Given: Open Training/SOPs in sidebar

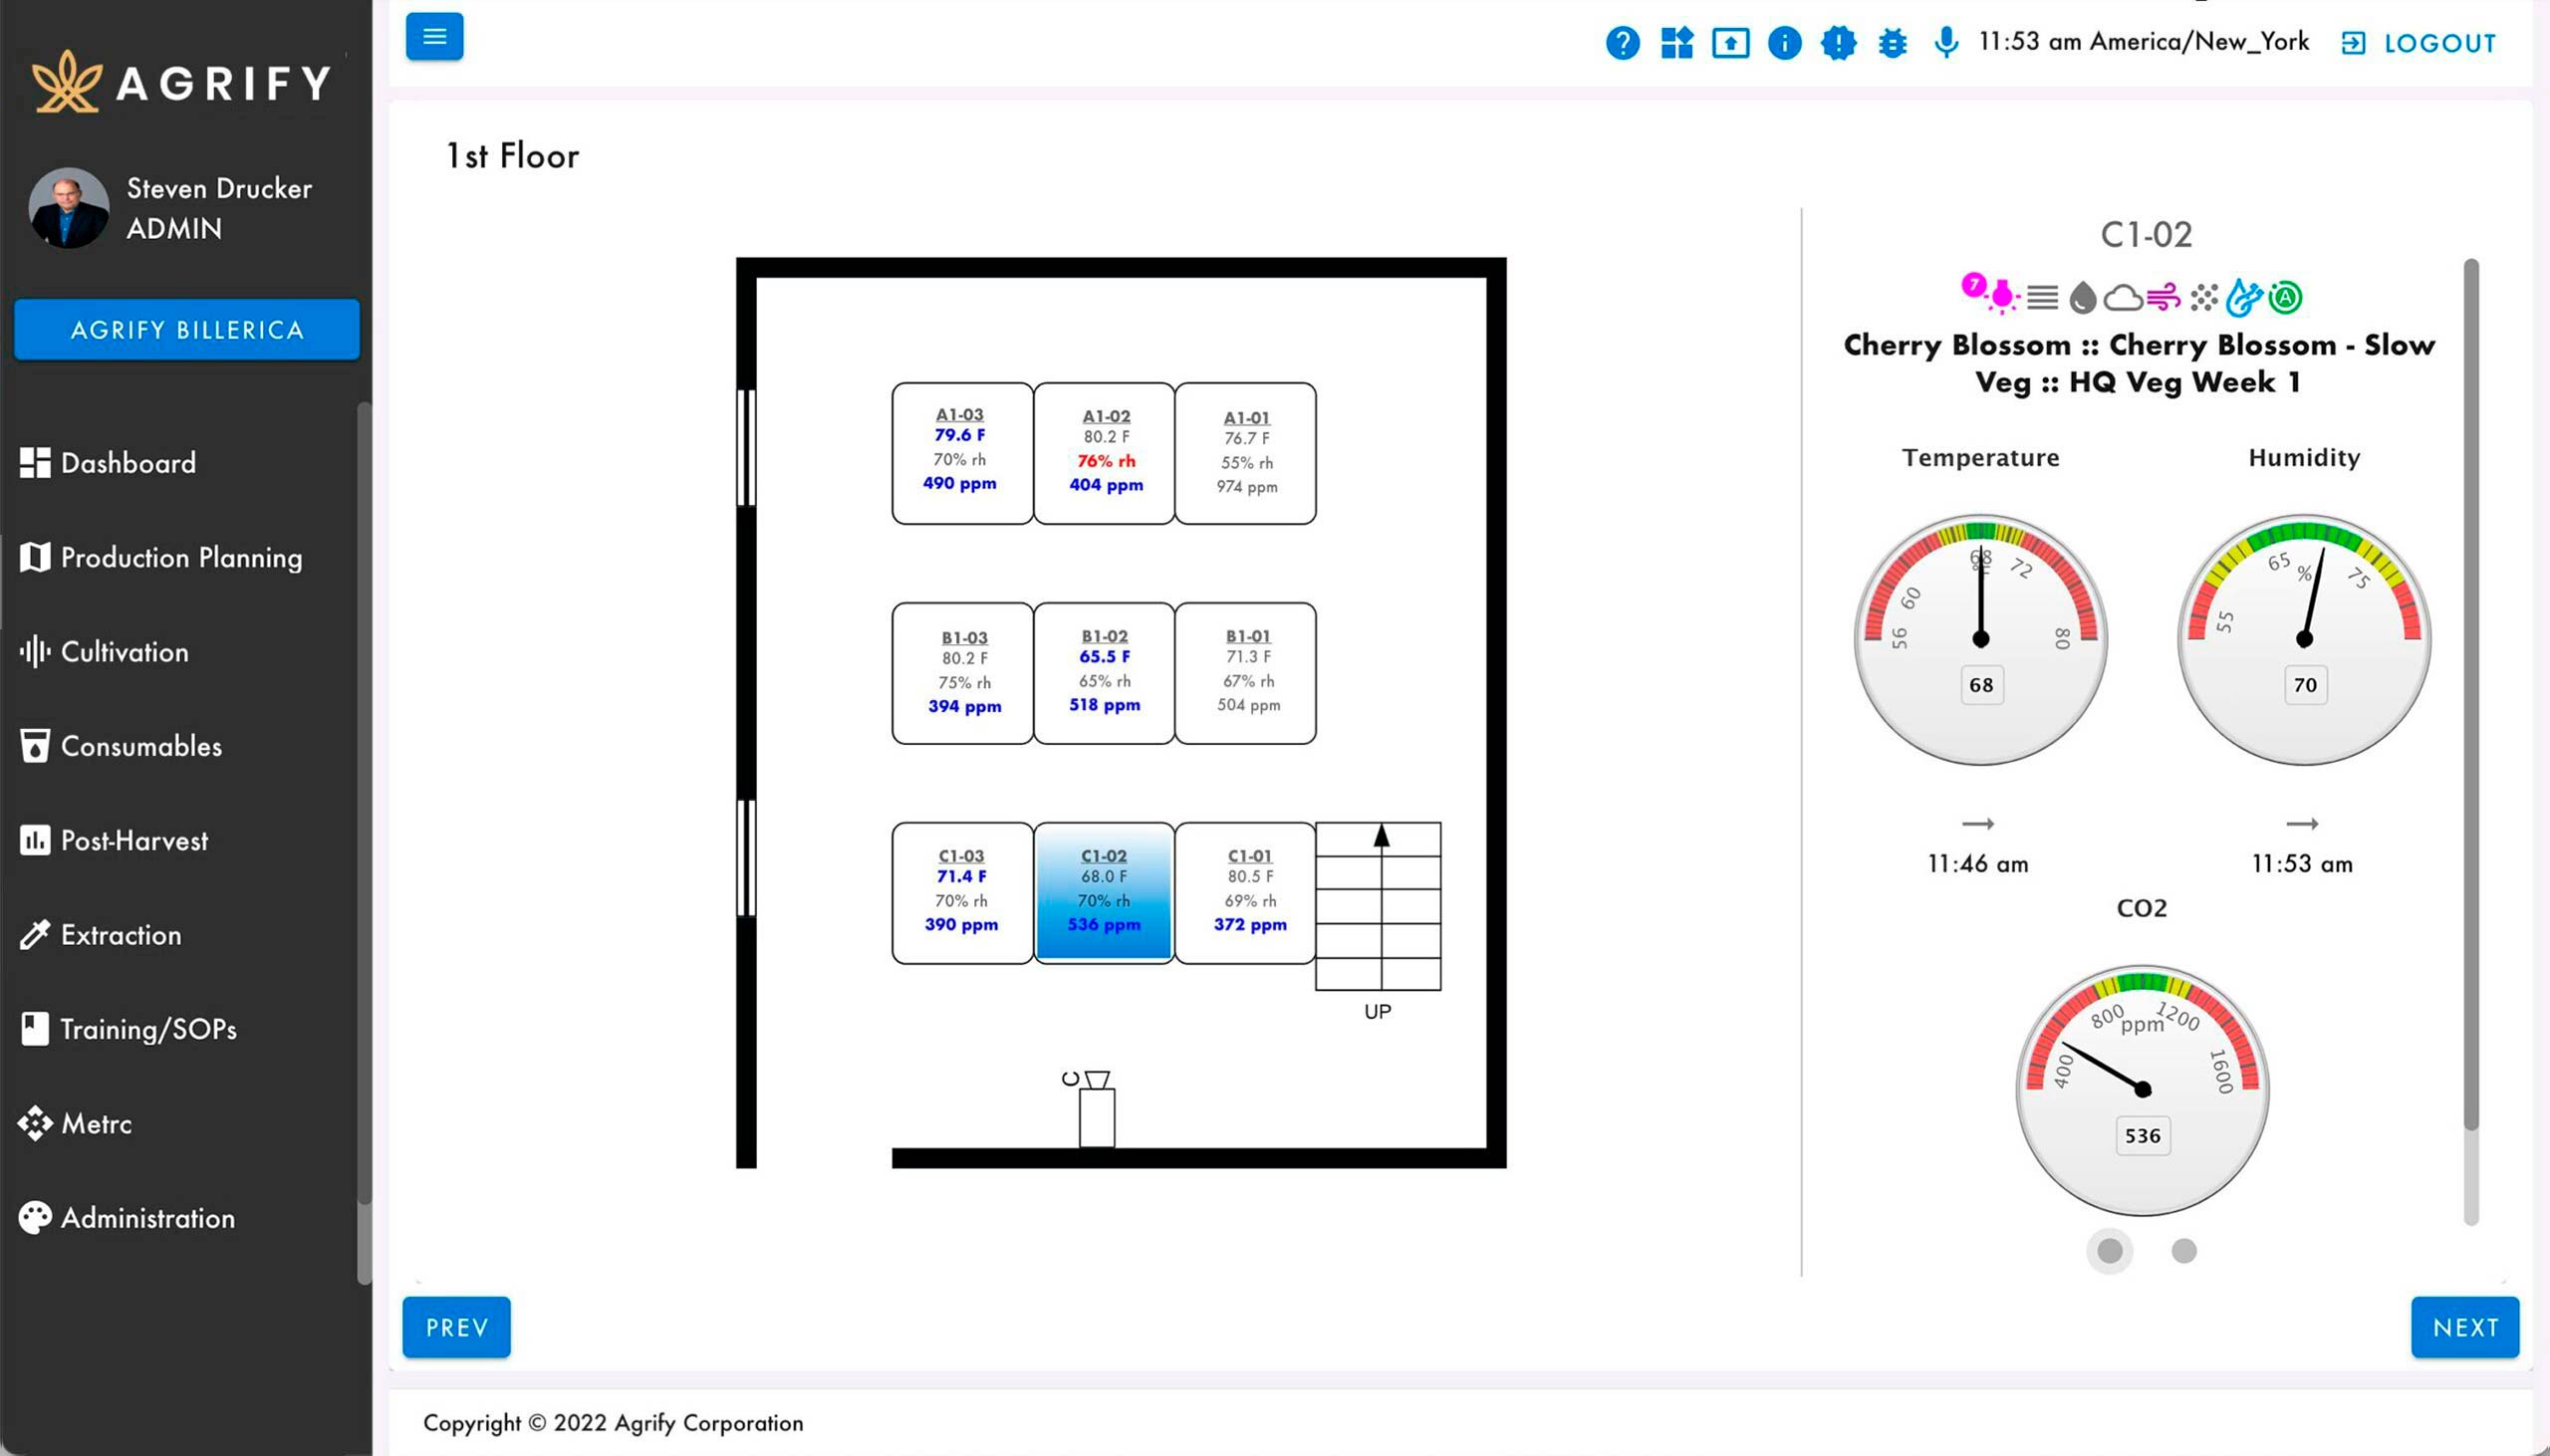Looking at the screenshot, I should 128,1029.
